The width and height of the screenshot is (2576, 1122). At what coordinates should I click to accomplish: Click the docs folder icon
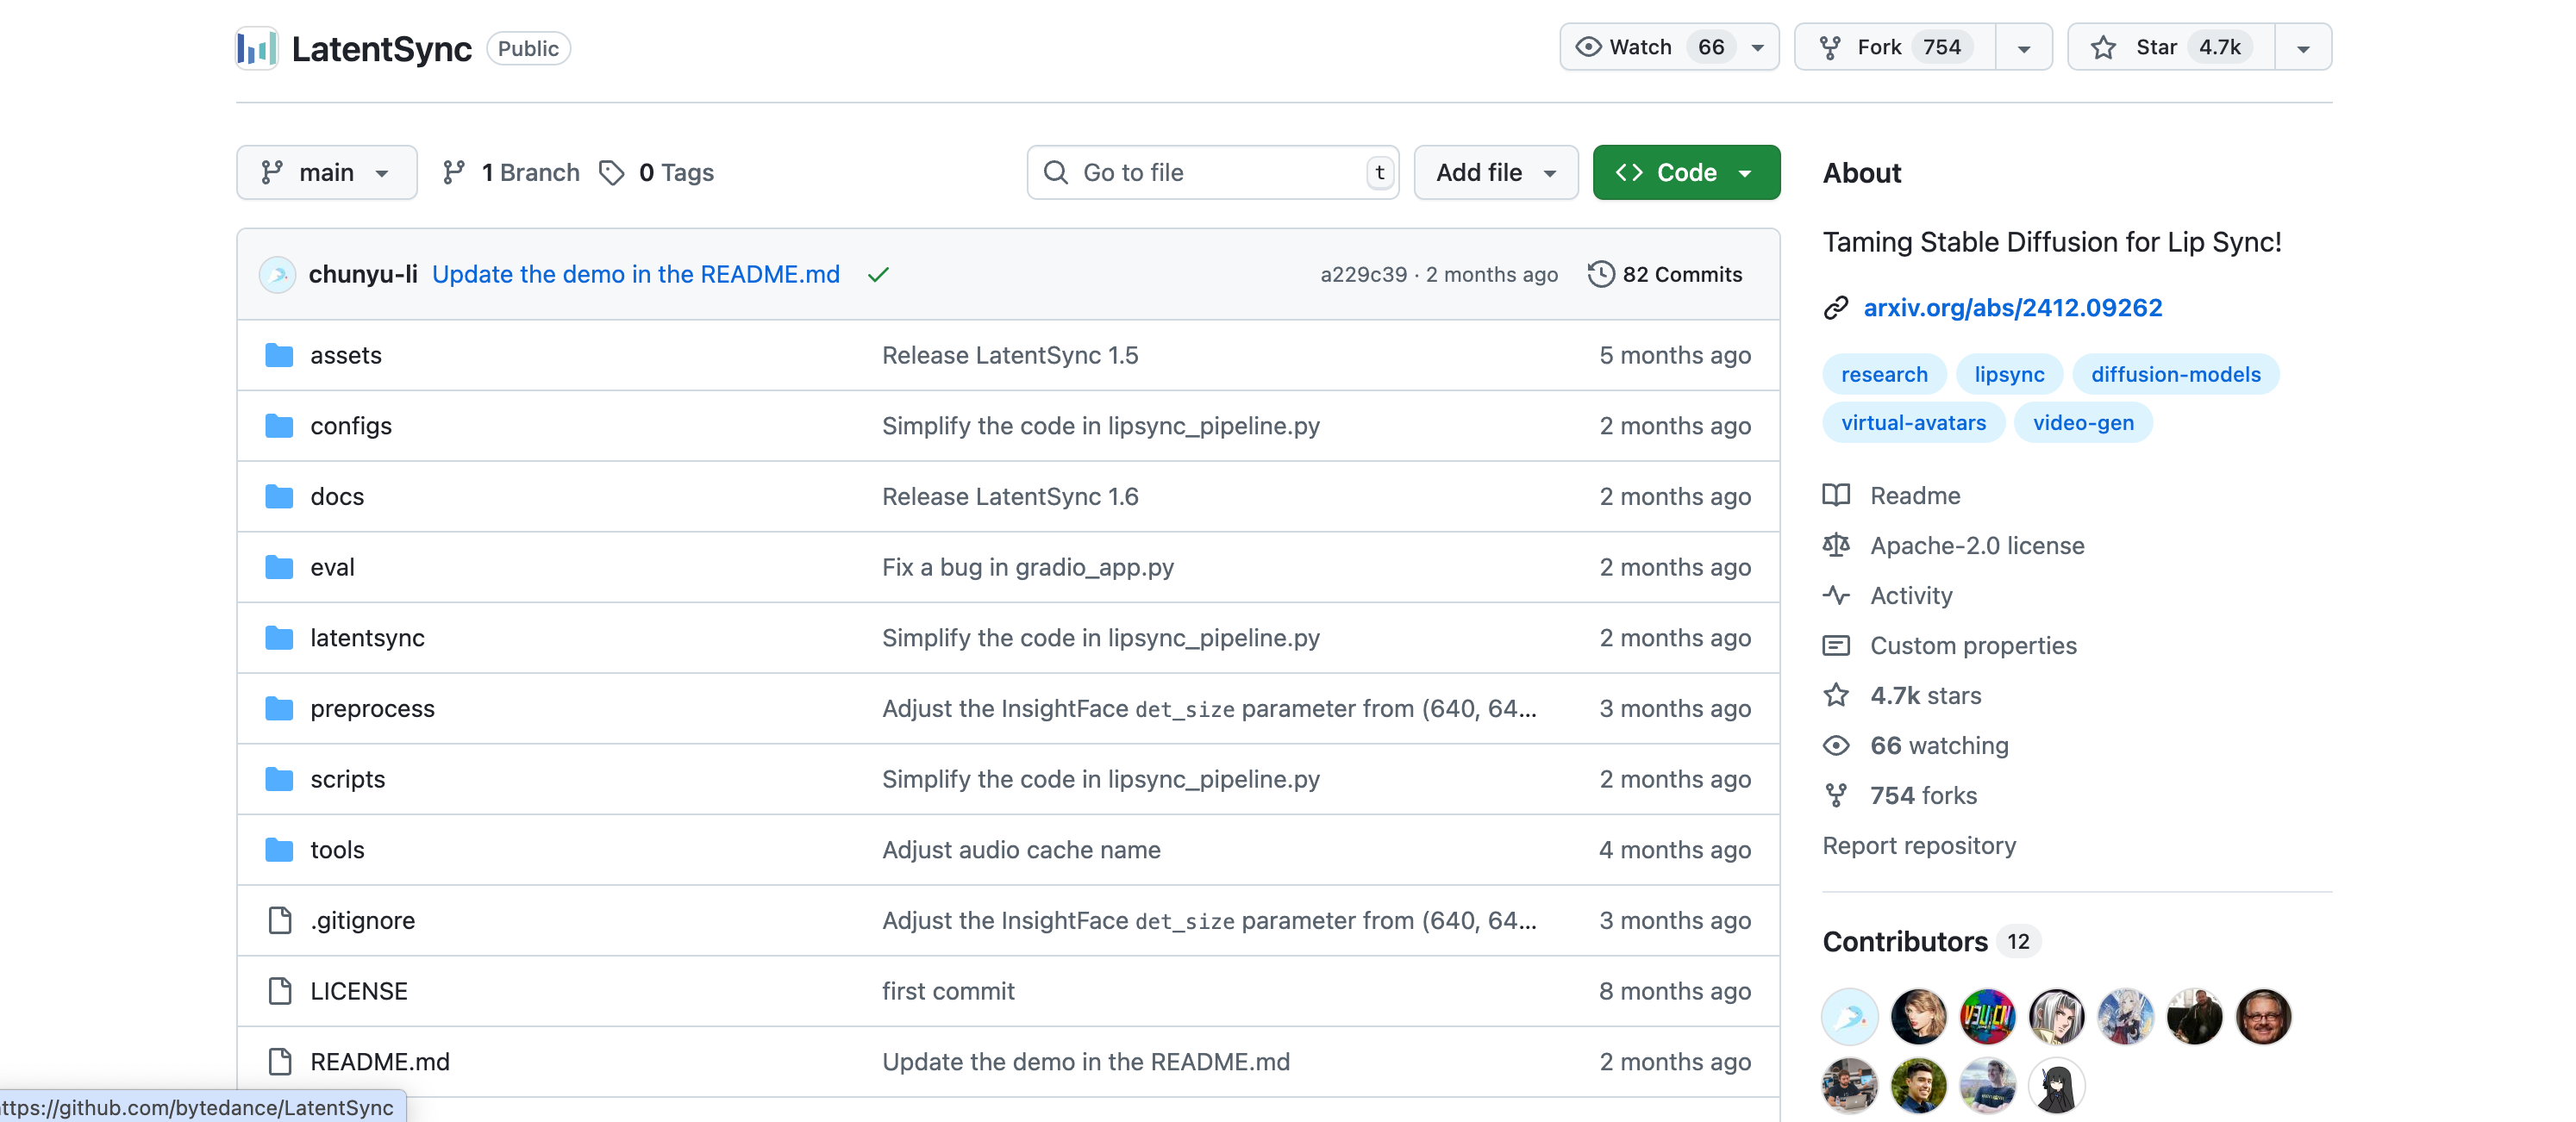click(x=279, y=496)
